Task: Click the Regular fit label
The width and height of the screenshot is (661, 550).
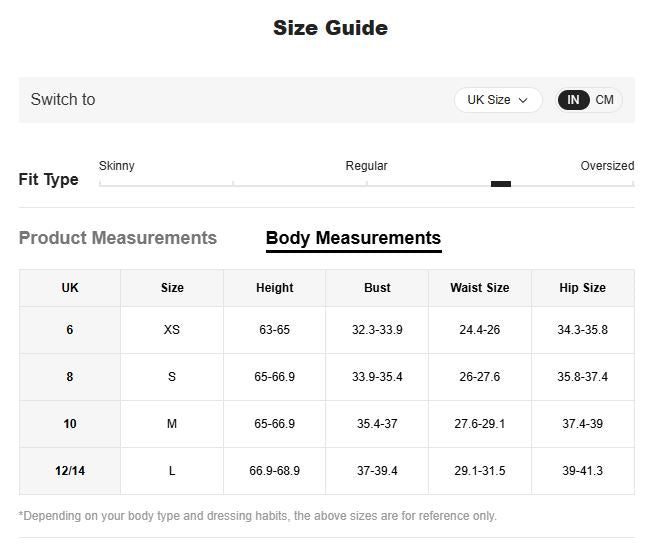Action: [366, 166]
